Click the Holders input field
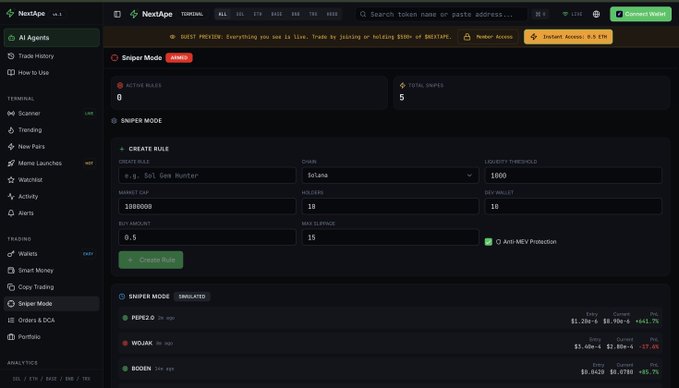The image size is (679, 388). [390, 207]
